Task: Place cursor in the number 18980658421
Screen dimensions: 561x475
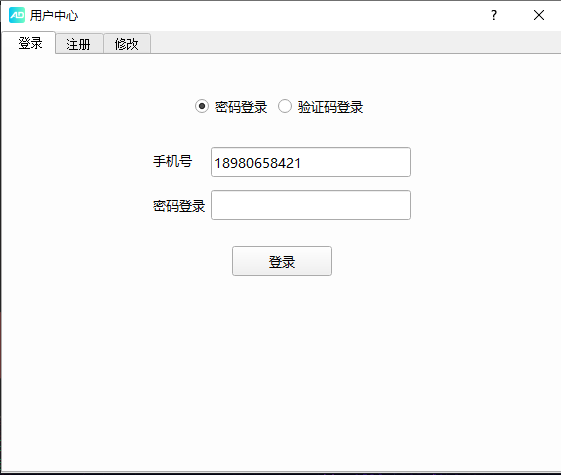Action: click(258, 163)
